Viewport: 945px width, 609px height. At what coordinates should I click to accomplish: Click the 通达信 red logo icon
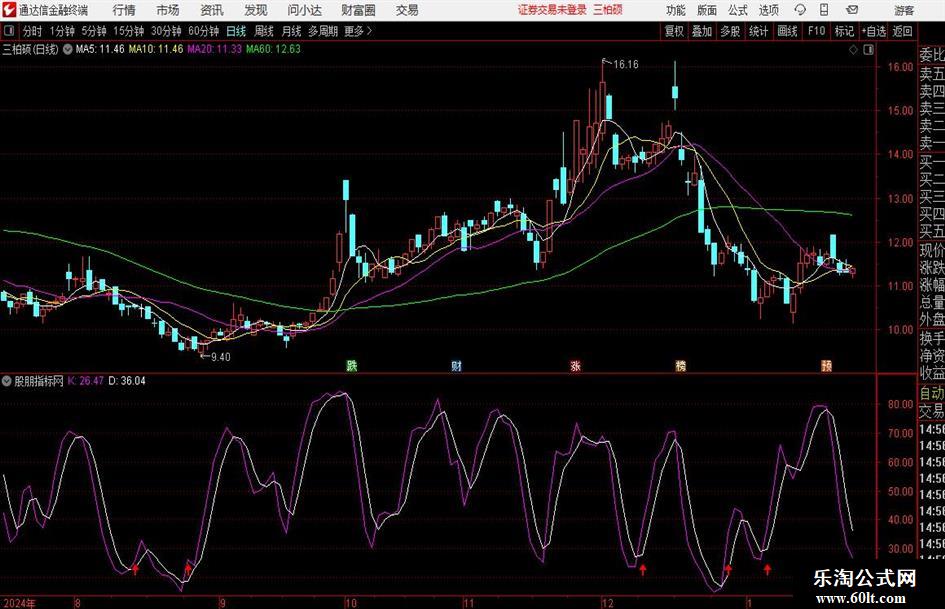pyautogui.click(x=9, y=10)
